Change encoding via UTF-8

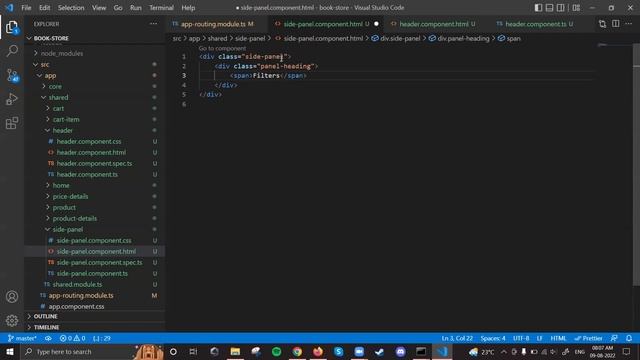pos(521,338)
